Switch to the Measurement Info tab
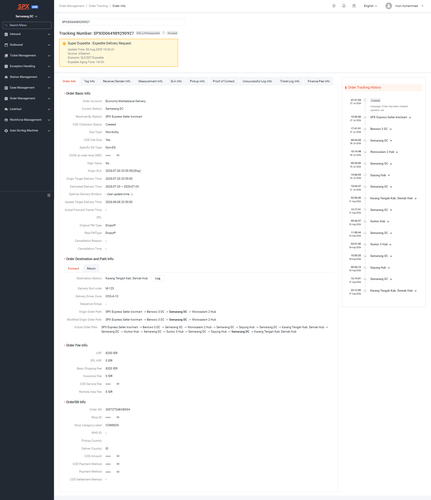Viewport: 431px width, 500px height. [x=150, y=81]
